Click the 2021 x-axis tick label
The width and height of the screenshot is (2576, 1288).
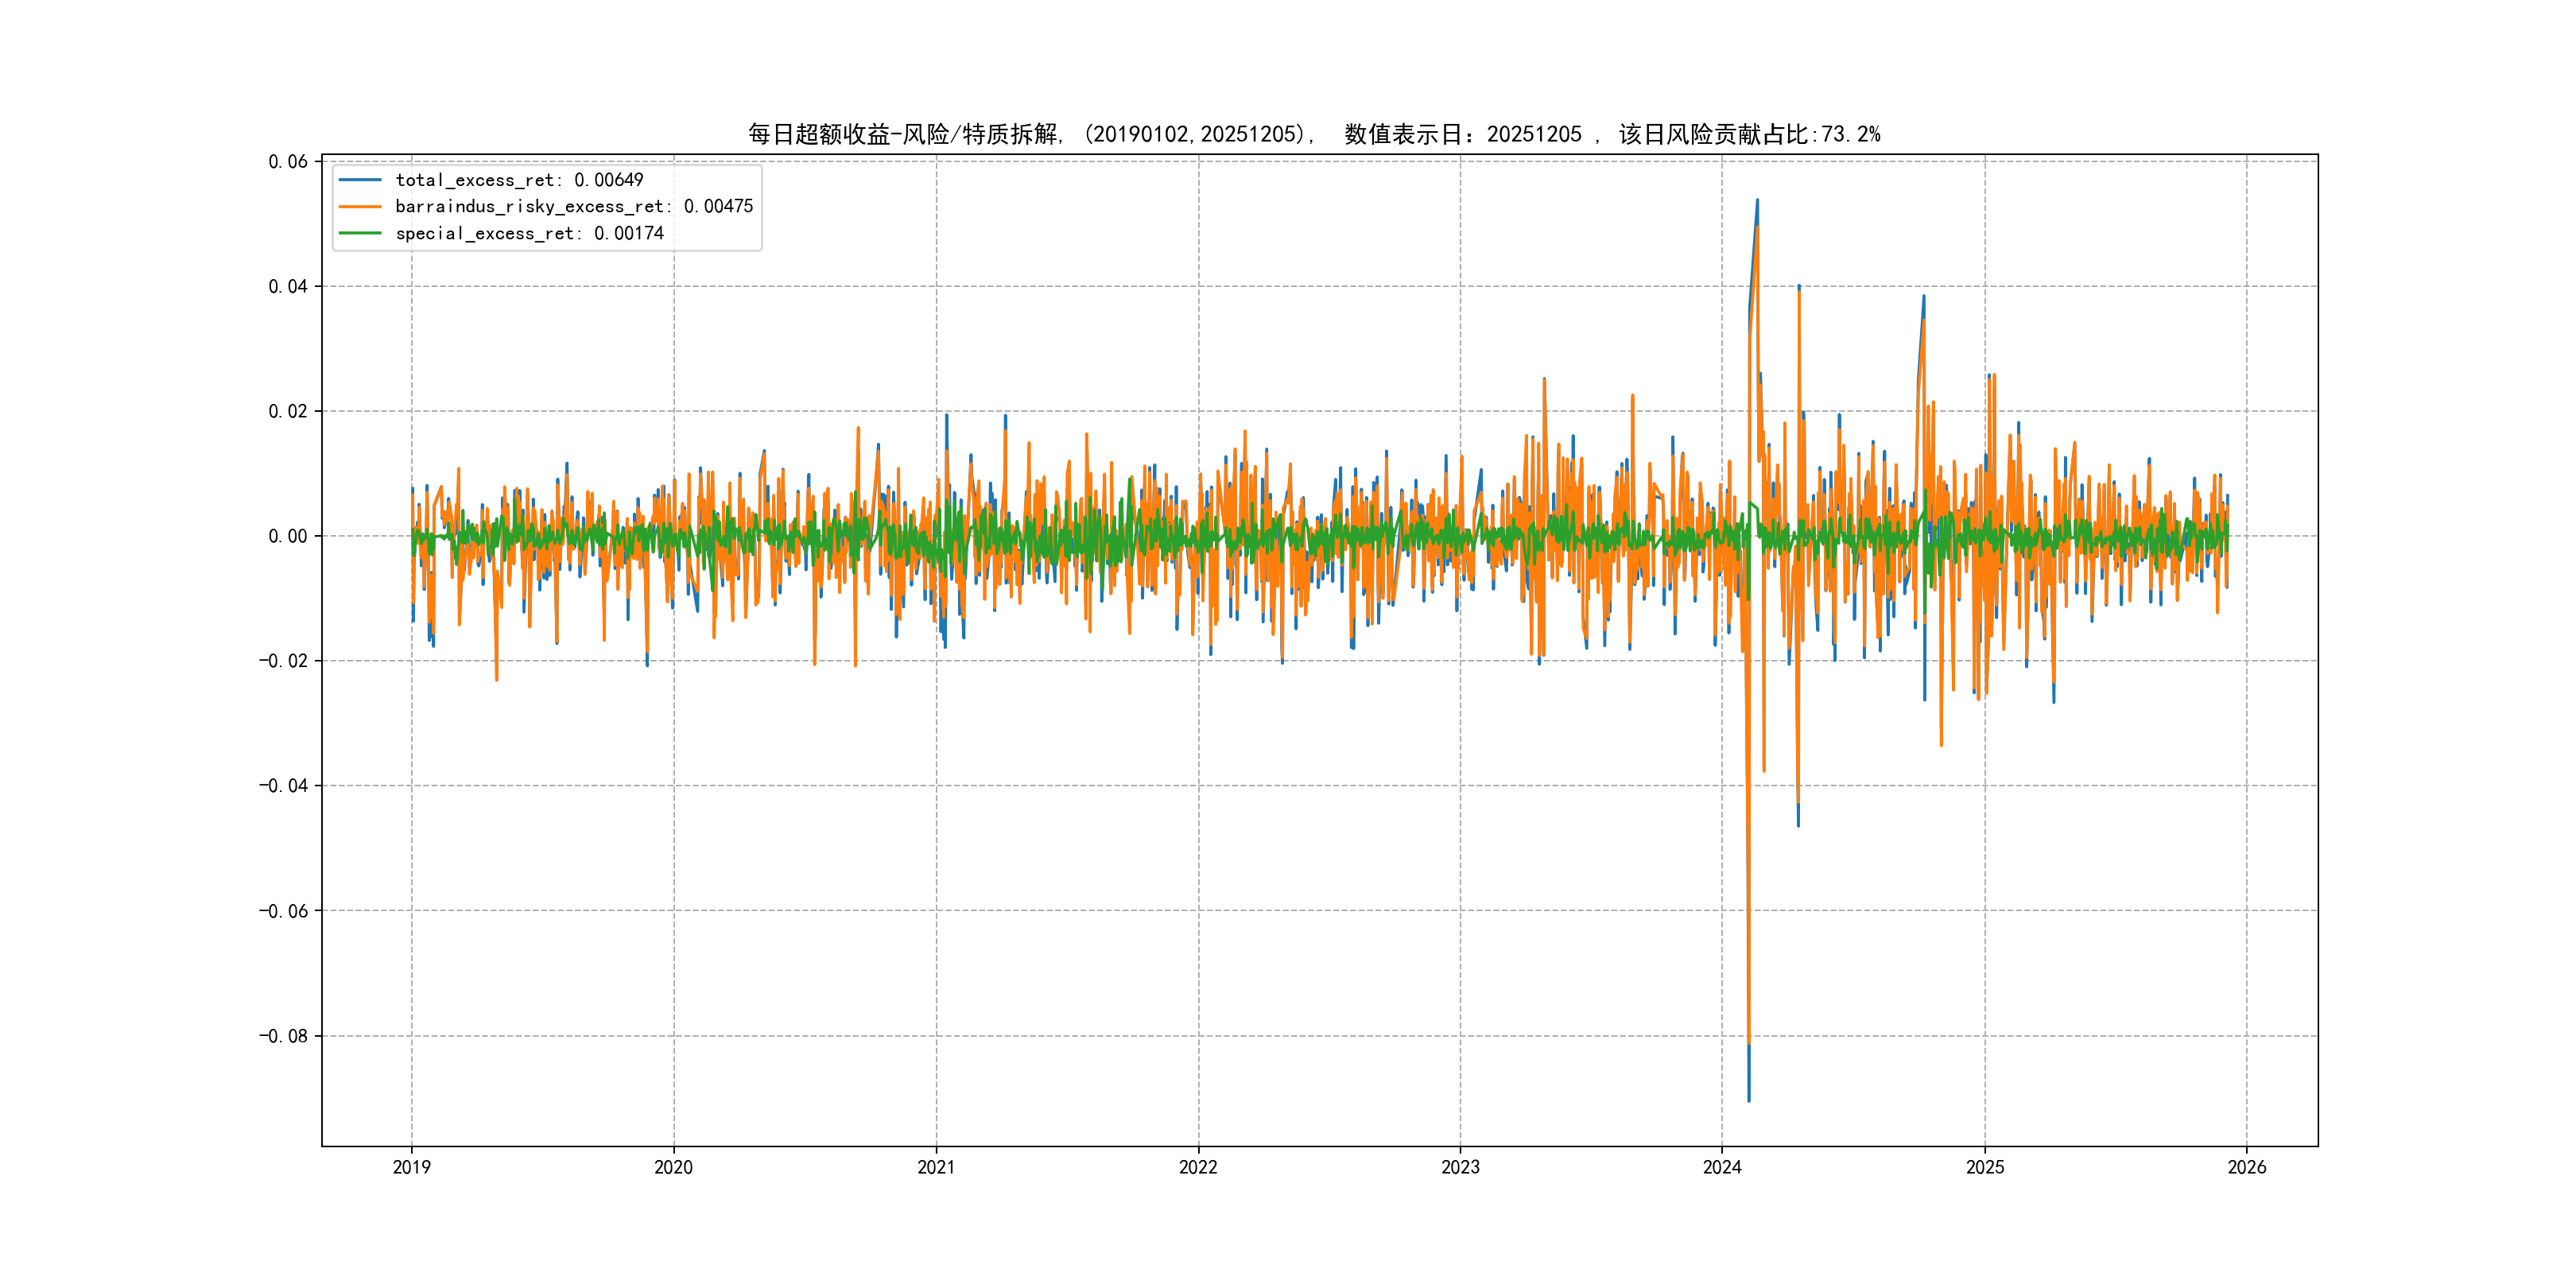936,1167
